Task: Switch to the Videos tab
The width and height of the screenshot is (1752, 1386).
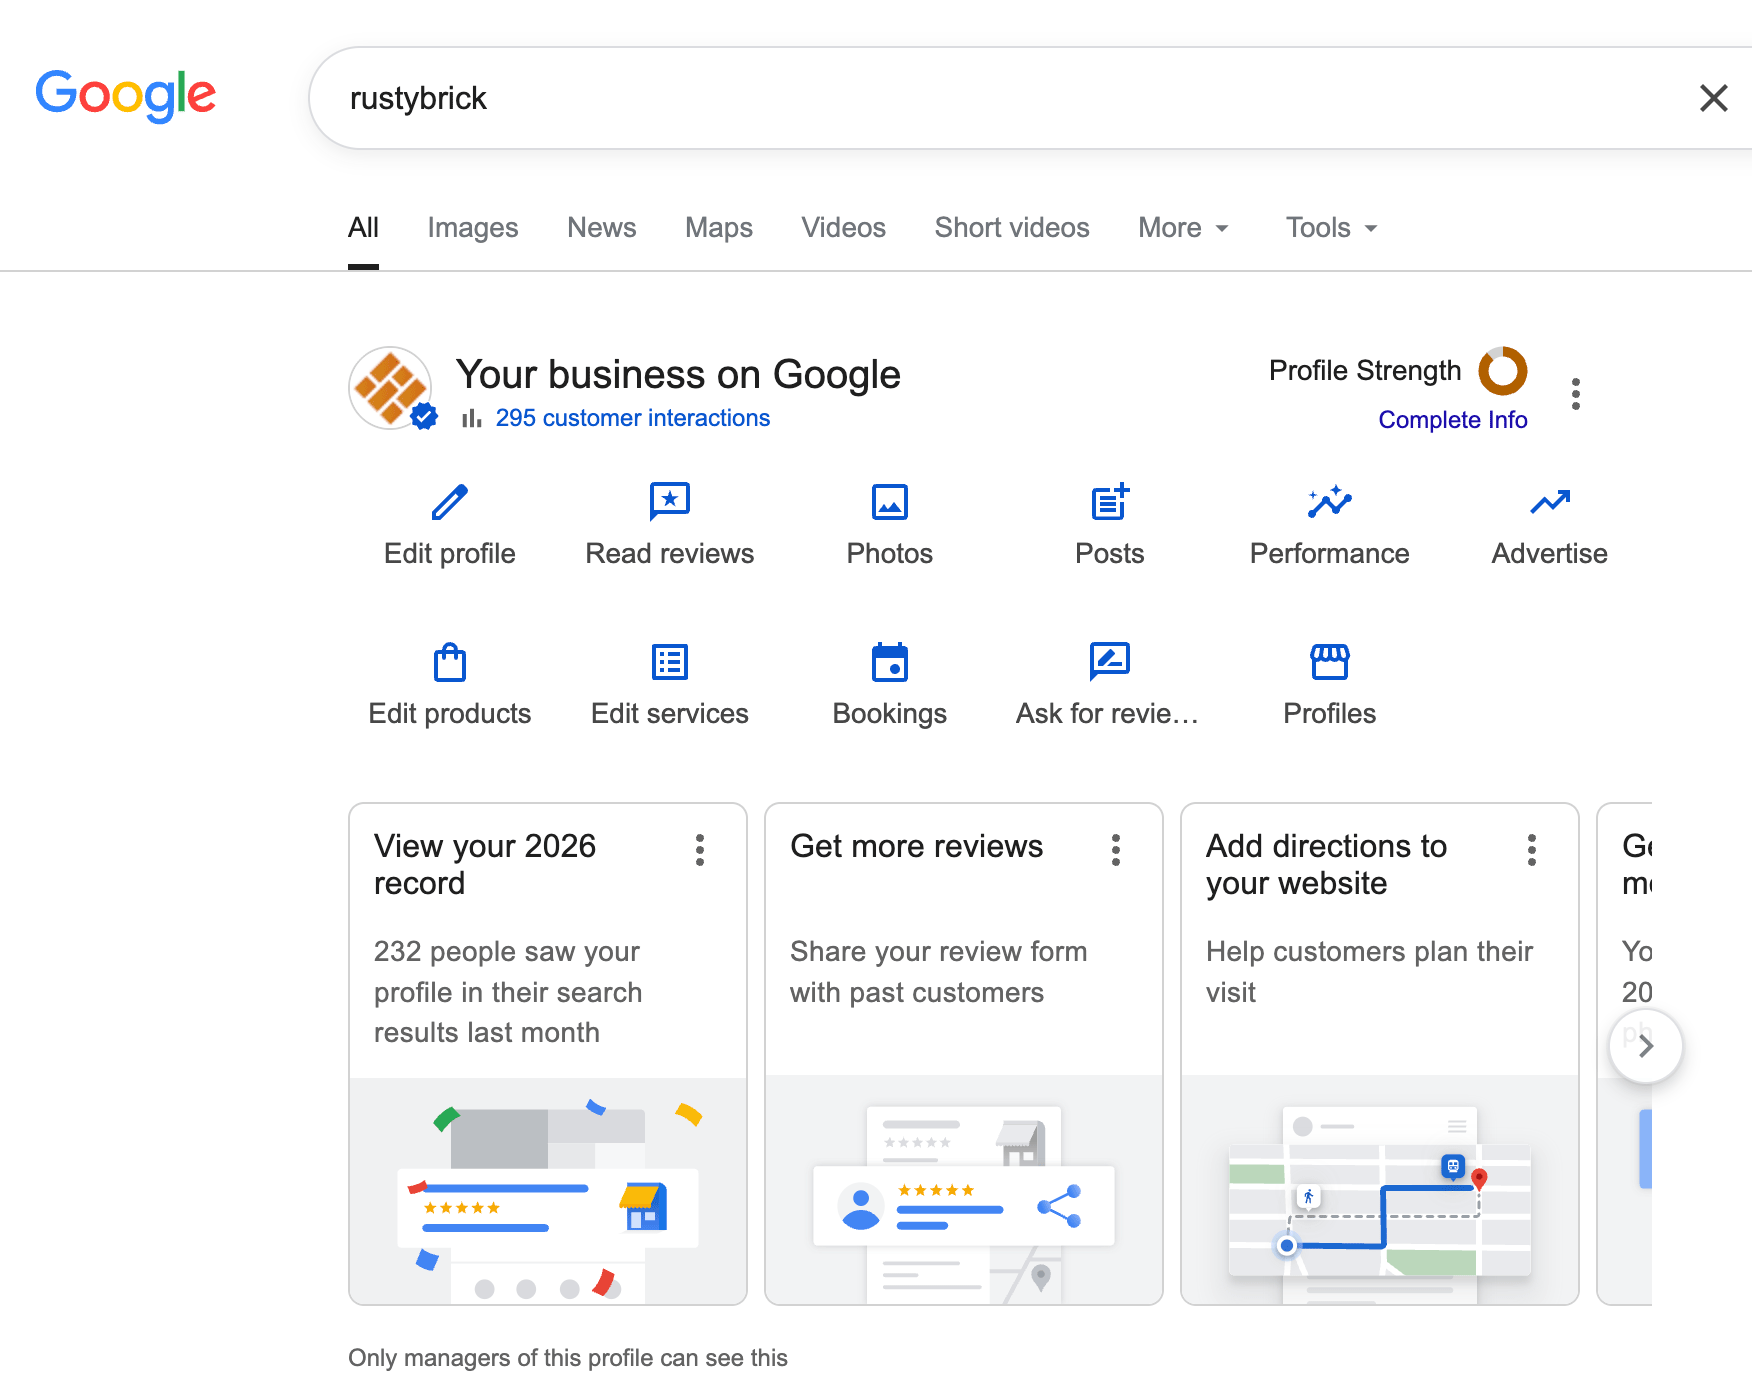Action: (844, 228)
